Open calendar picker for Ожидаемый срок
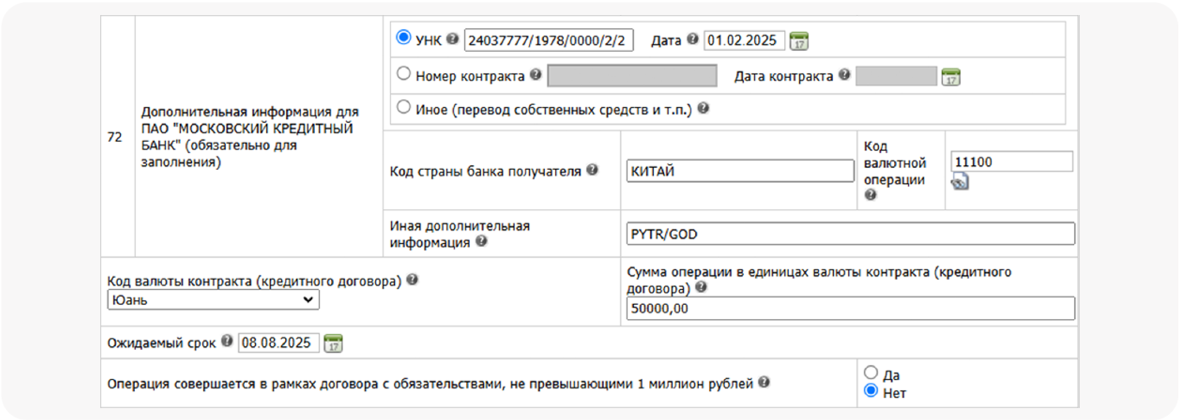Screen dimensions: 1179x420 point(334,343)
